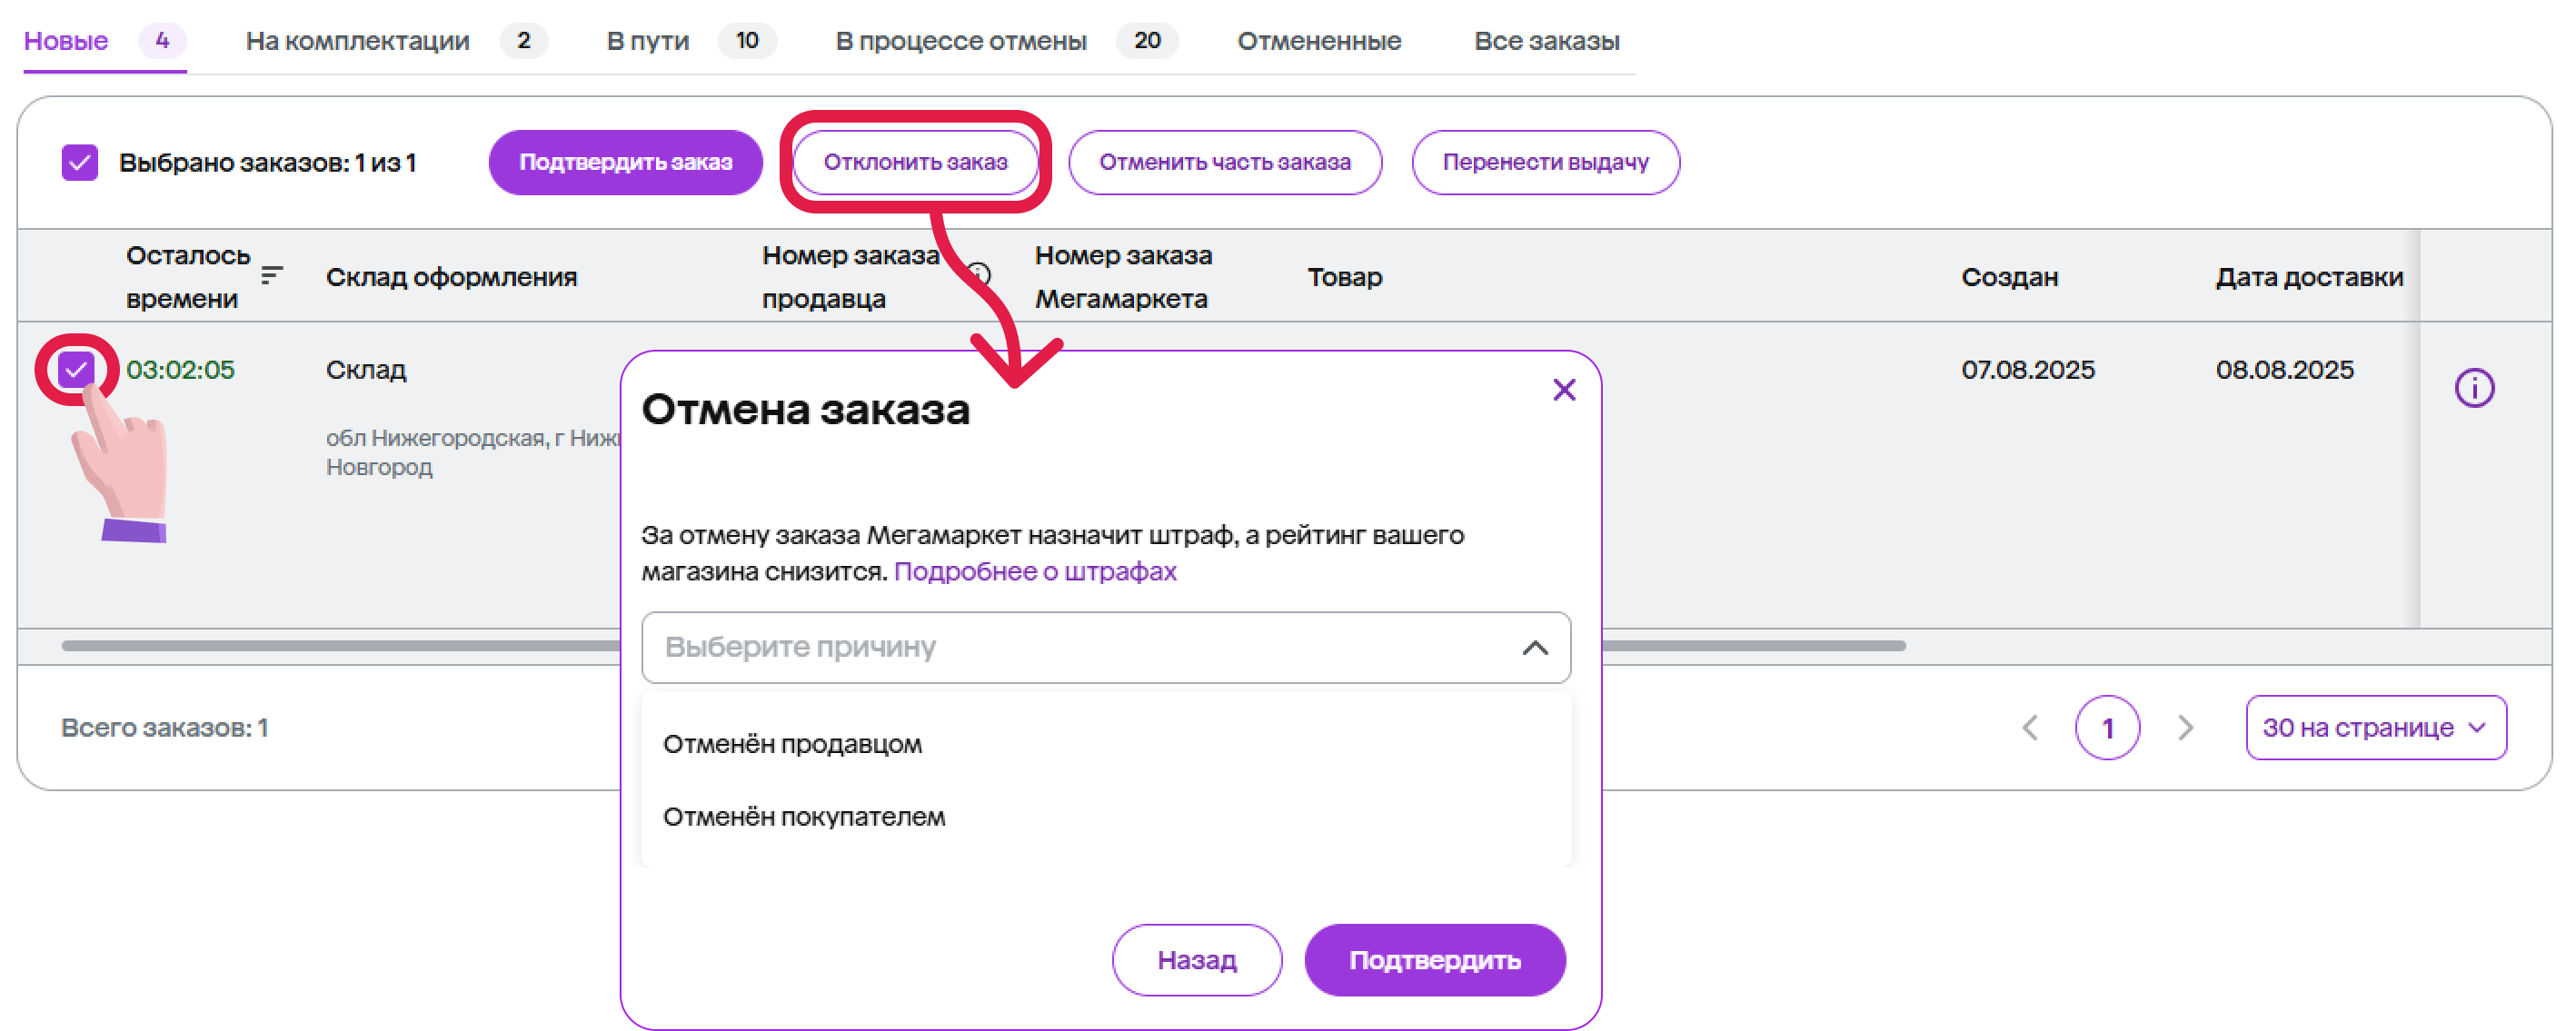Screen dimensions: 2576x1031
Task: Click Отклонить заказ button
Action: pos(914,162)
